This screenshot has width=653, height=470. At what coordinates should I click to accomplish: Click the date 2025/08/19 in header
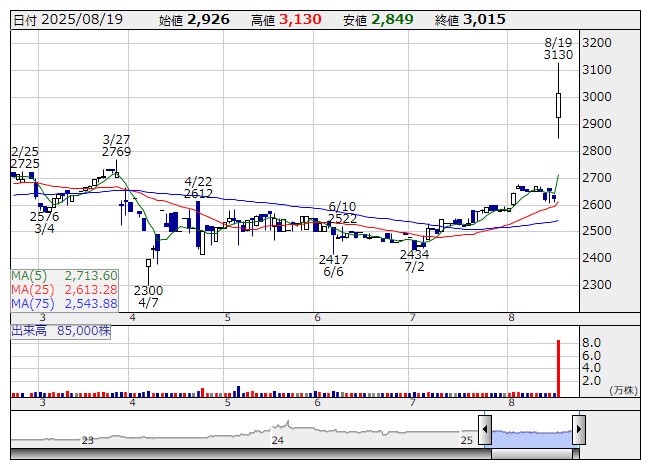tap(82, 19)
